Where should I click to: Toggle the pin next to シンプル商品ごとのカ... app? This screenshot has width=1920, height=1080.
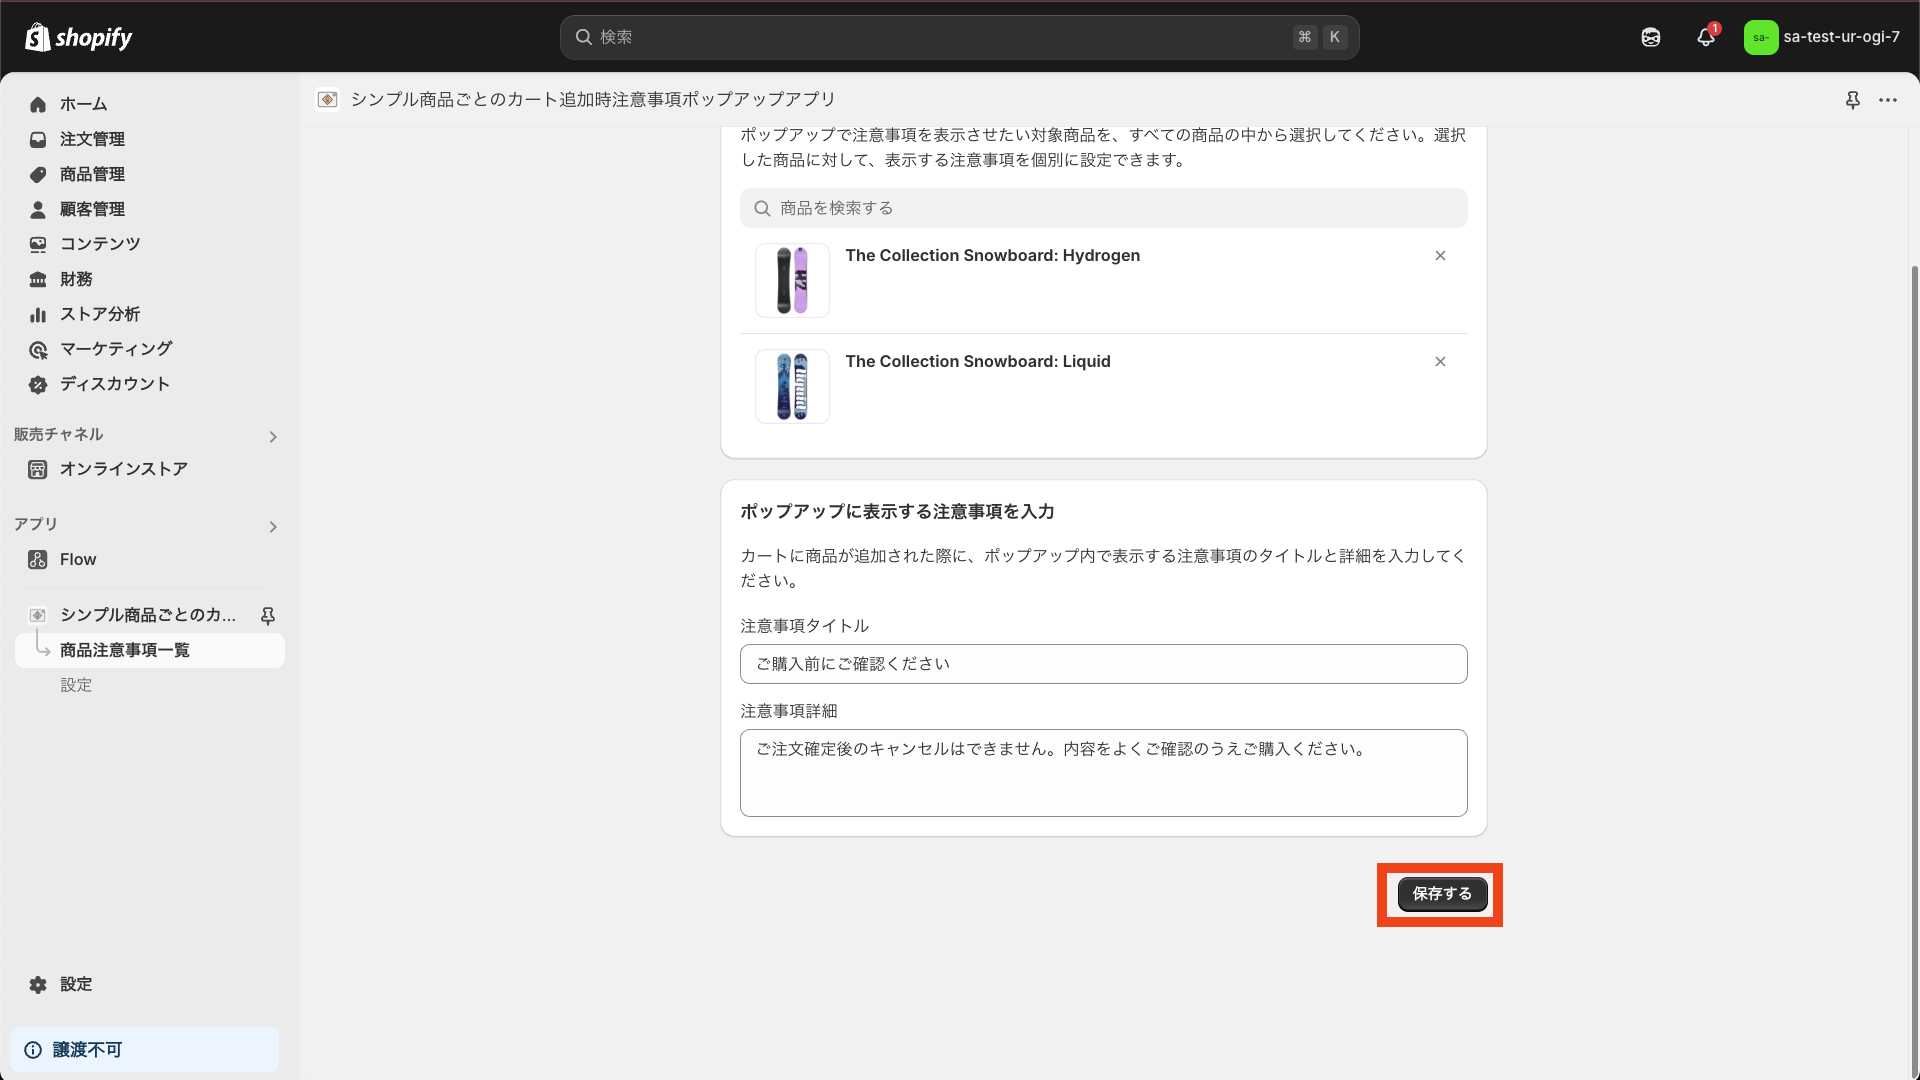(267, 615)
